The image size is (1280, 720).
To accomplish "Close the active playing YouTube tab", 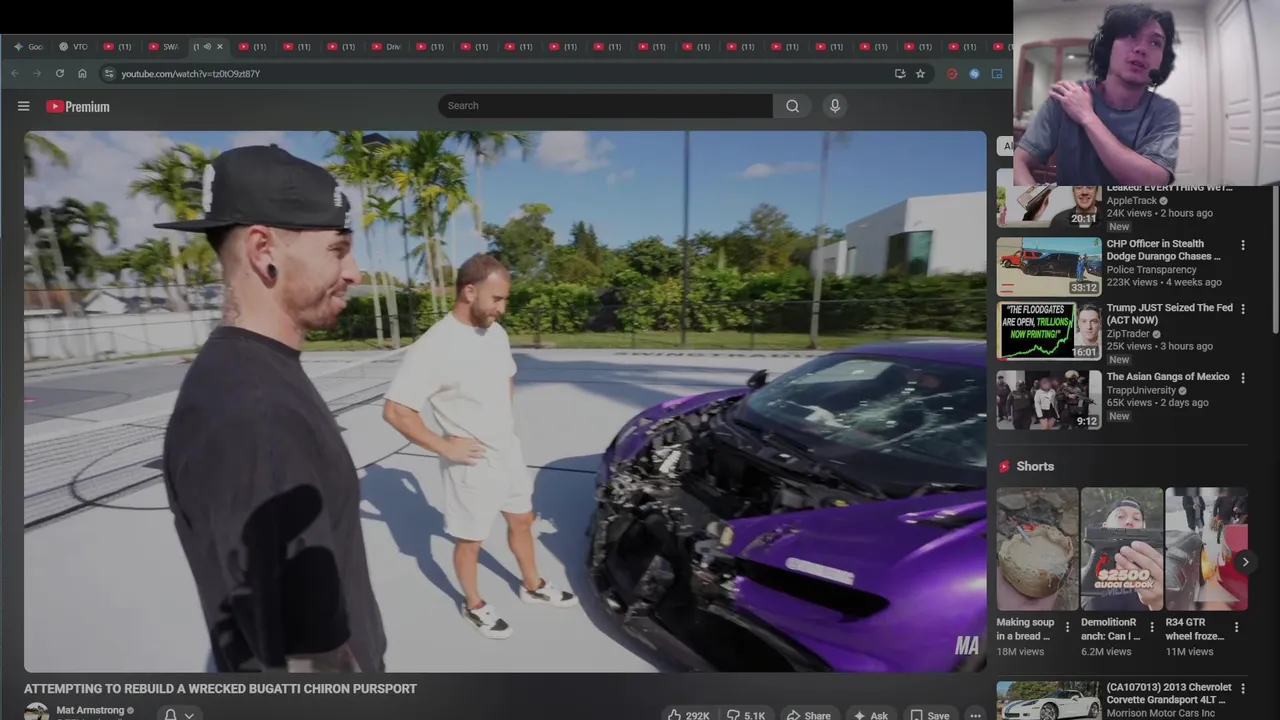I will [x=220, y=47].
